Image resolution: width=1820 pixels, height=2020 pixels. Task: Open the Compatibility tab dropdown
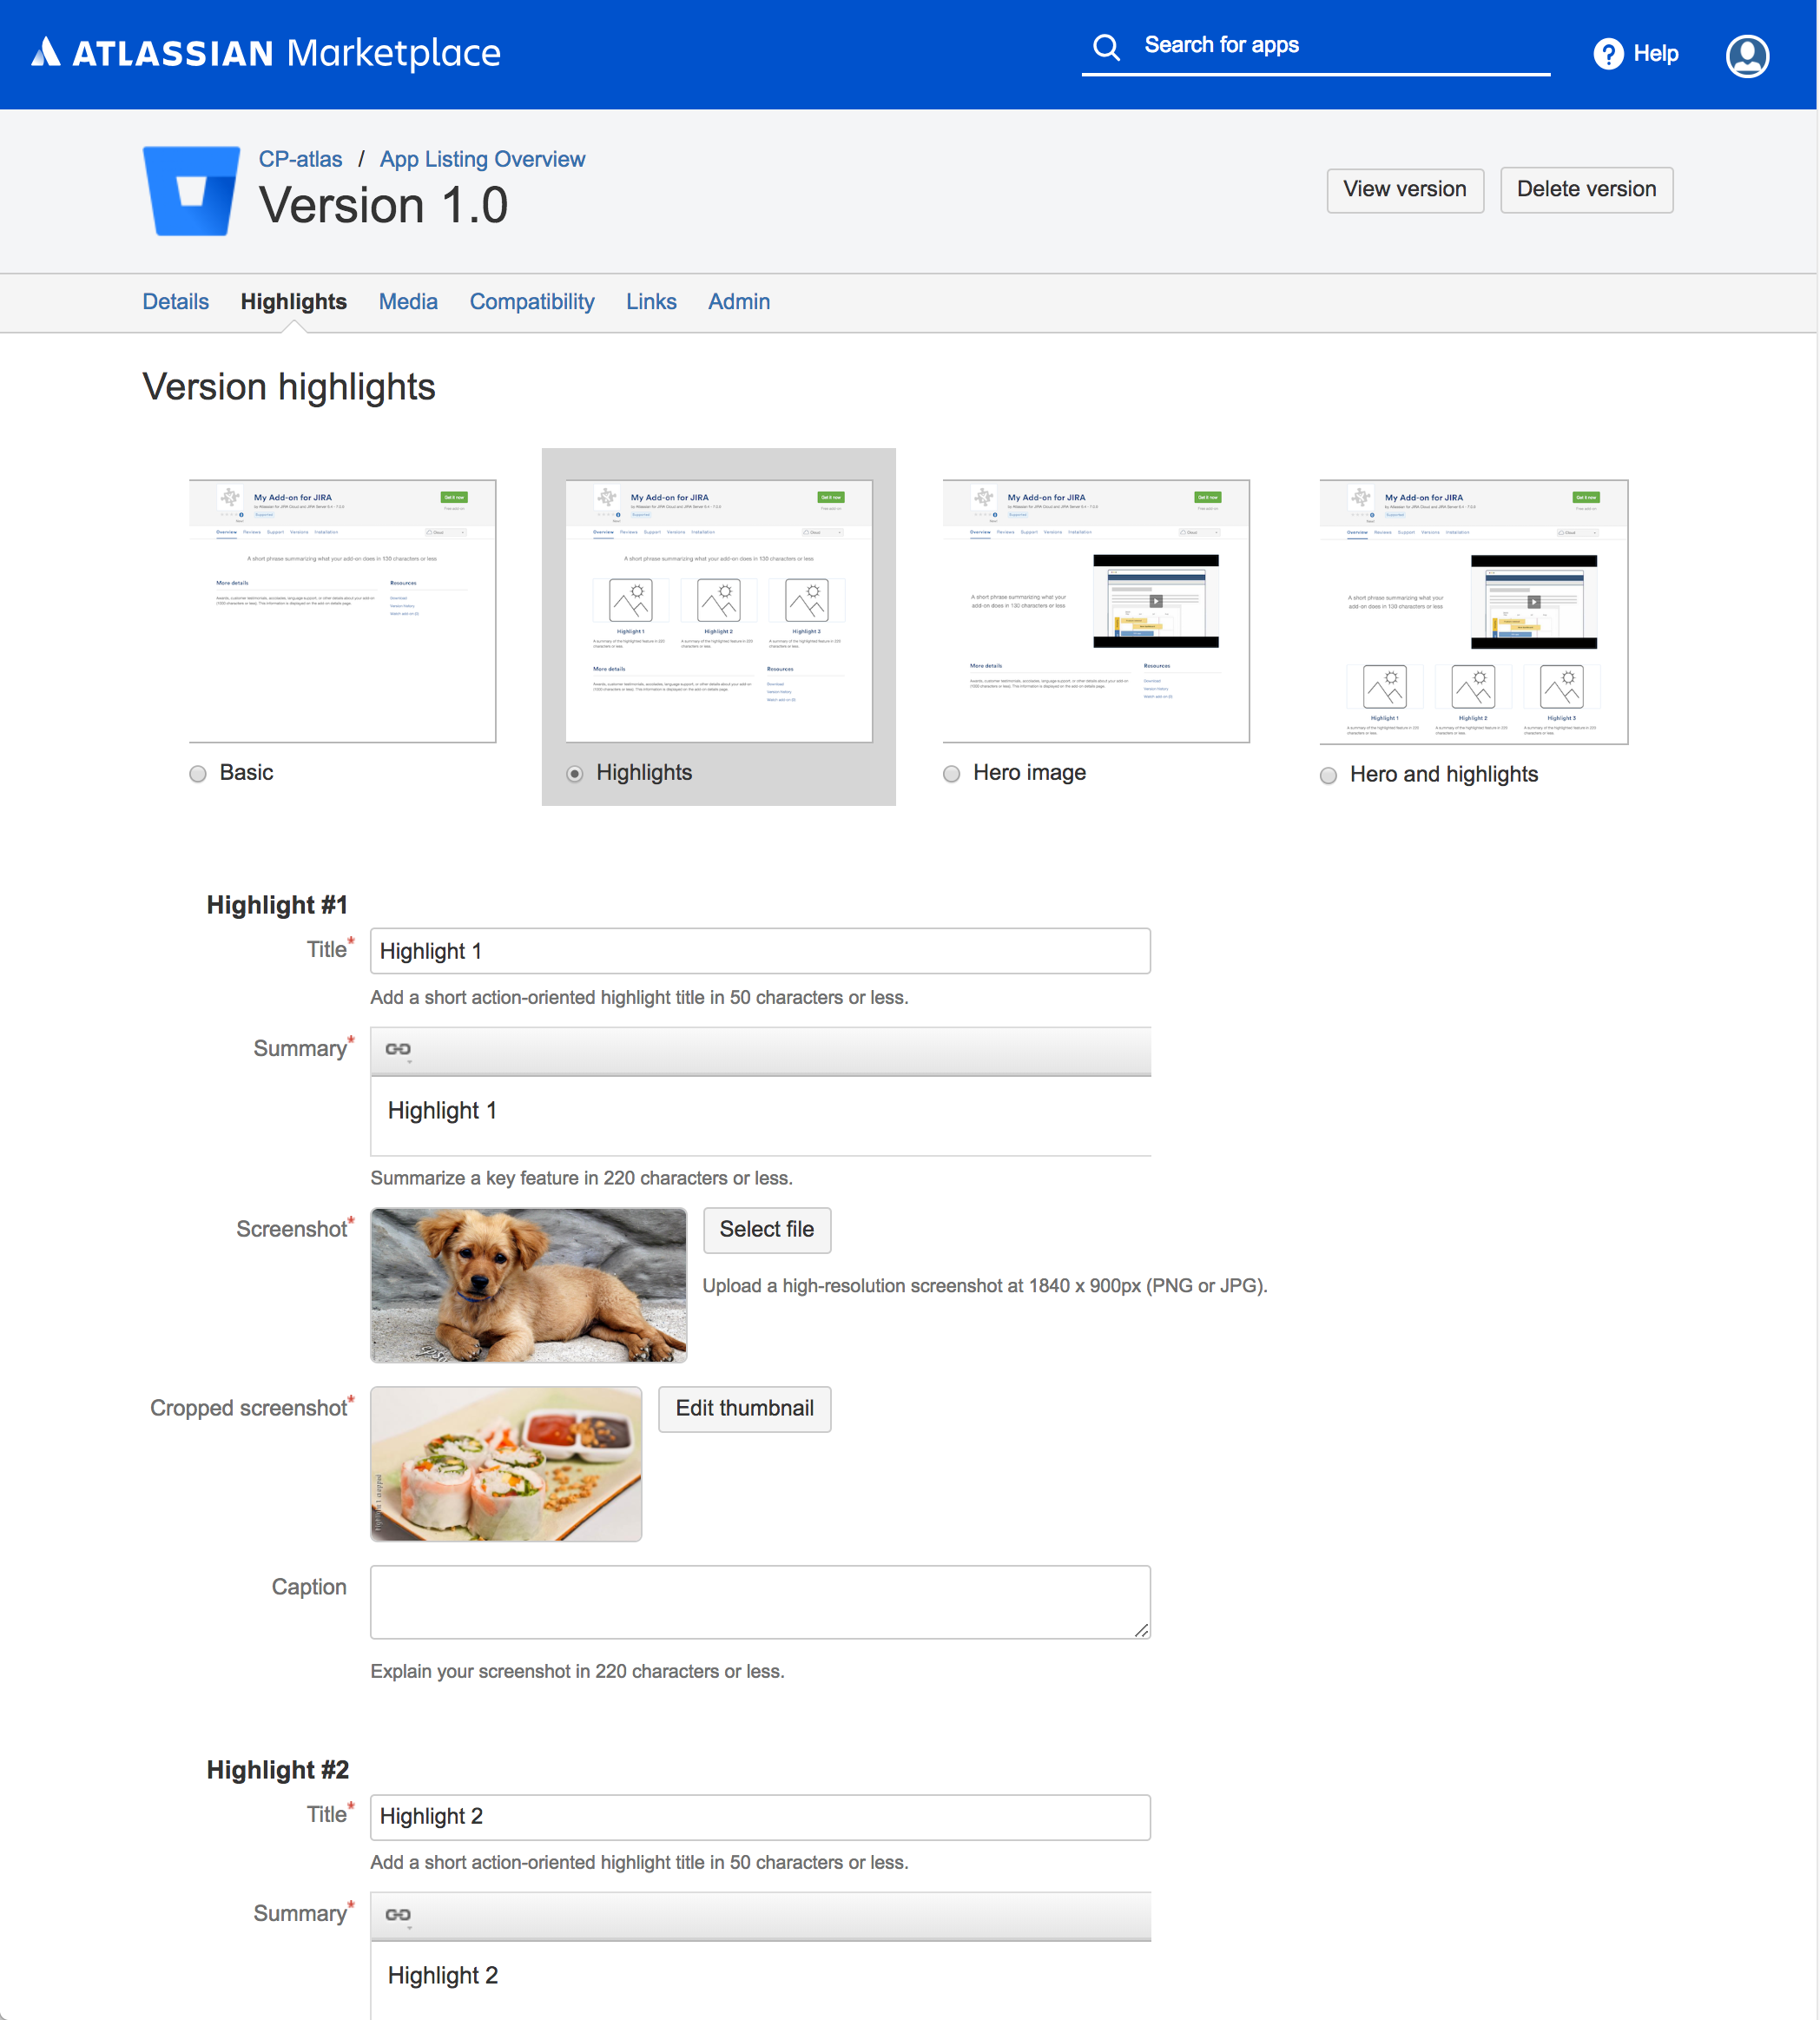[531, 302]
